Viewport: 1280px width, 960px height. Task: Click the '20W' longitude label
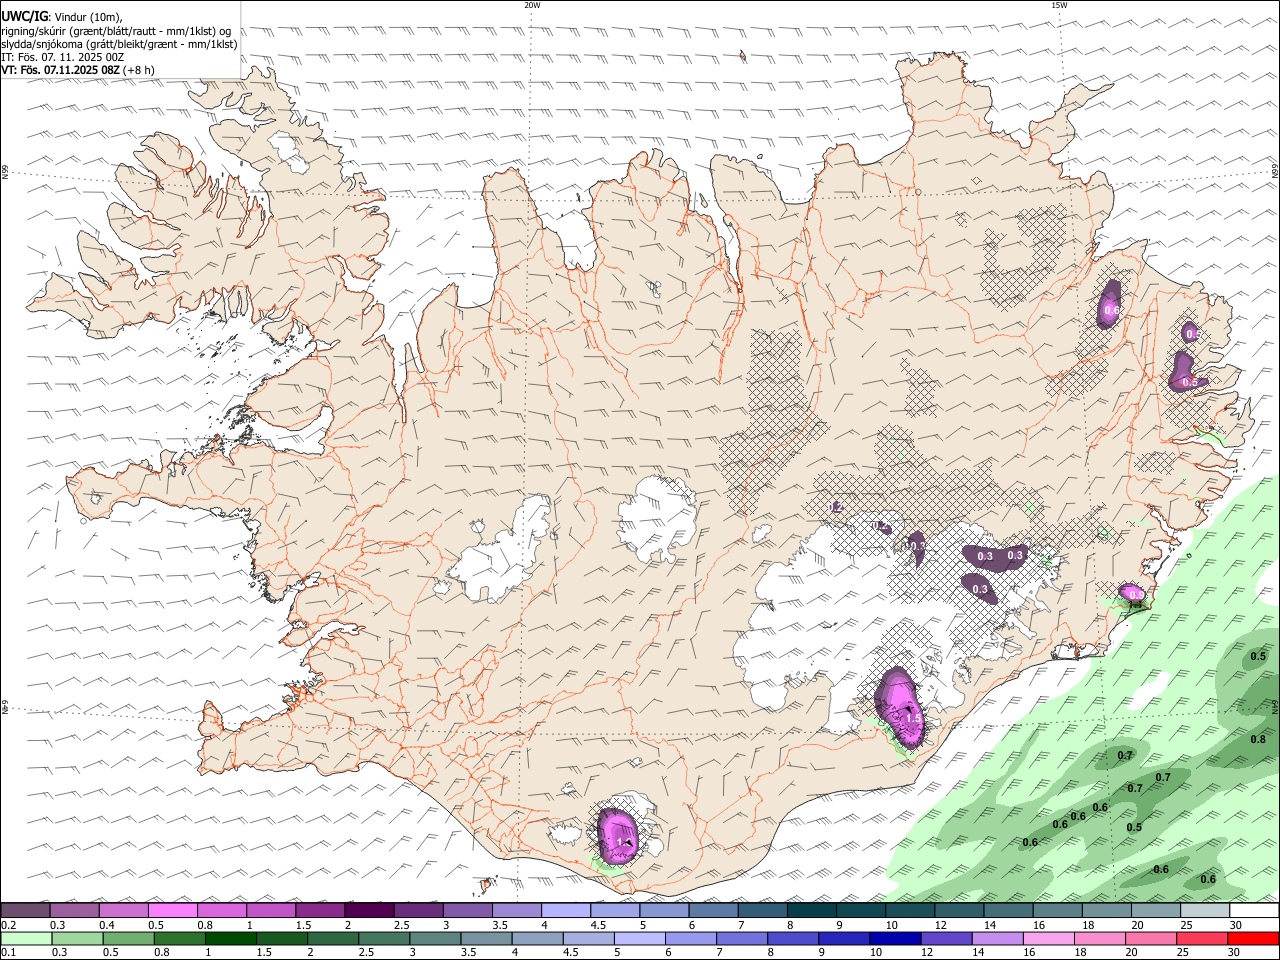pyautogui.click(x=532, y=5)
